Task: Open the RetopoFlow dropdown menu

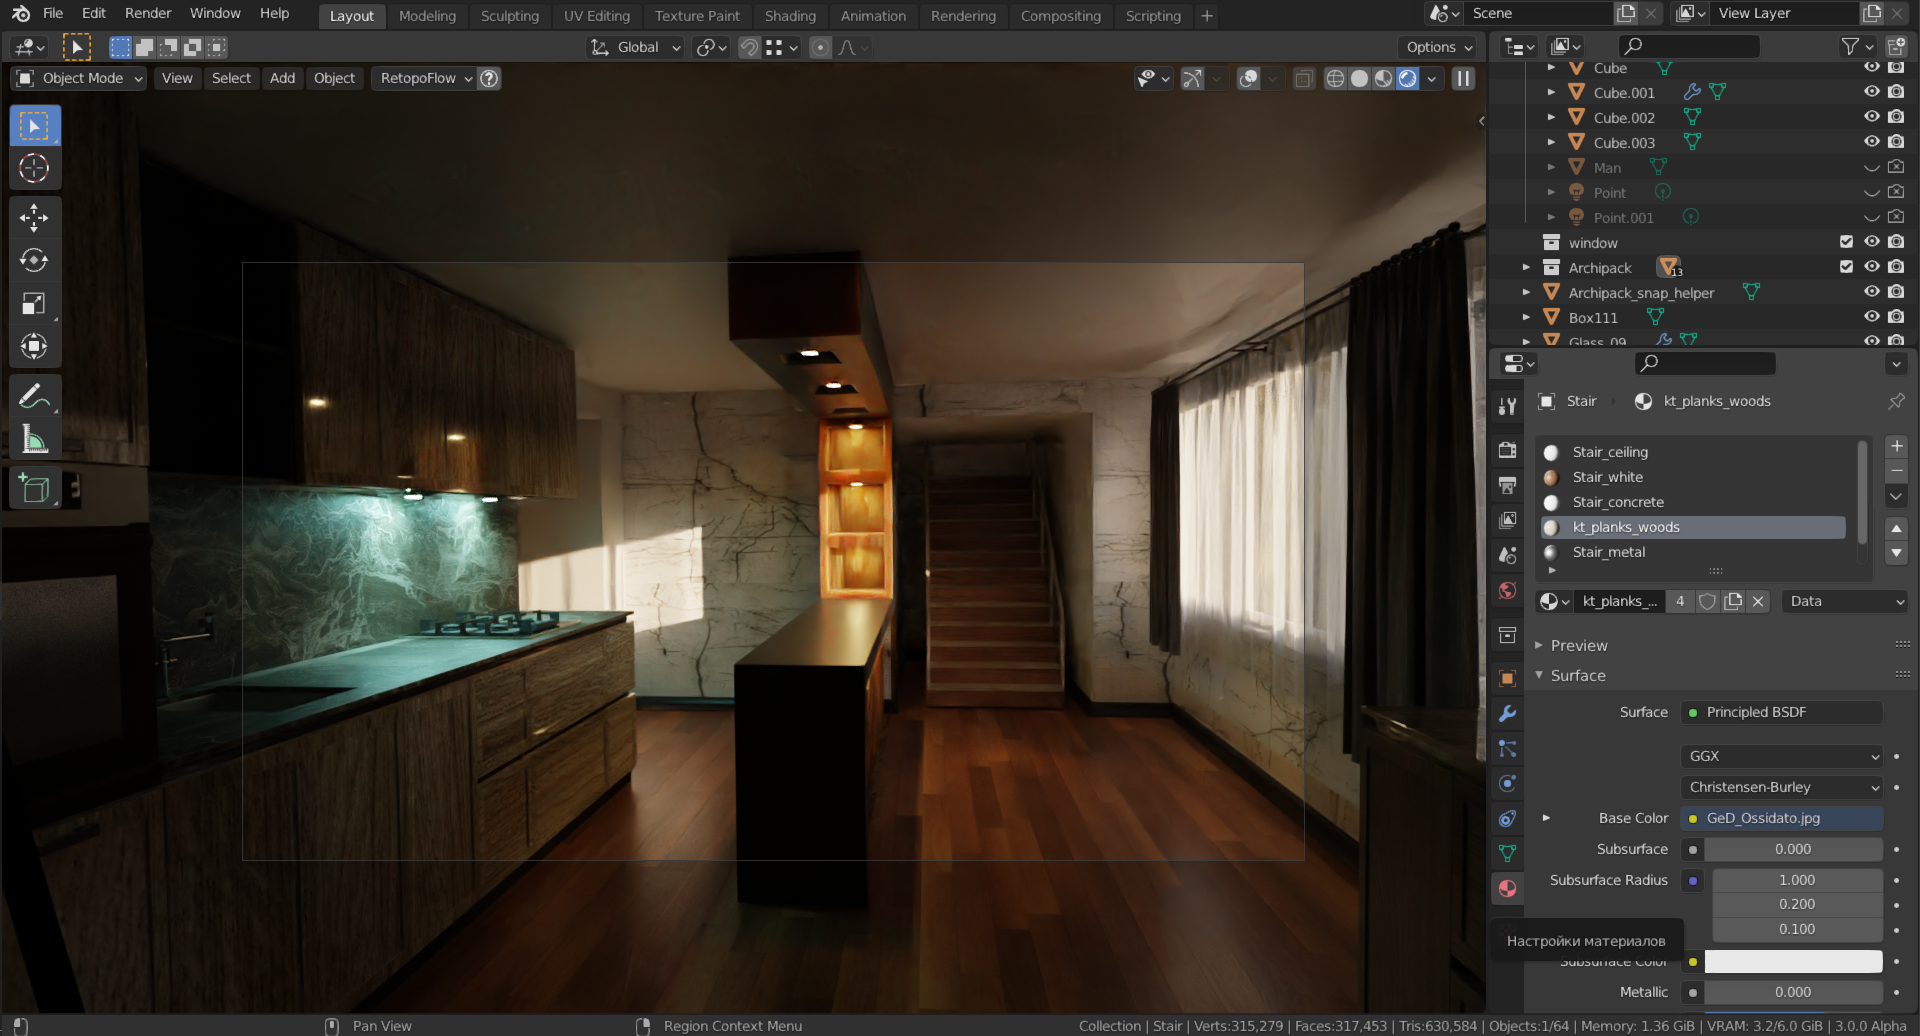Action: tap(425, 78)
